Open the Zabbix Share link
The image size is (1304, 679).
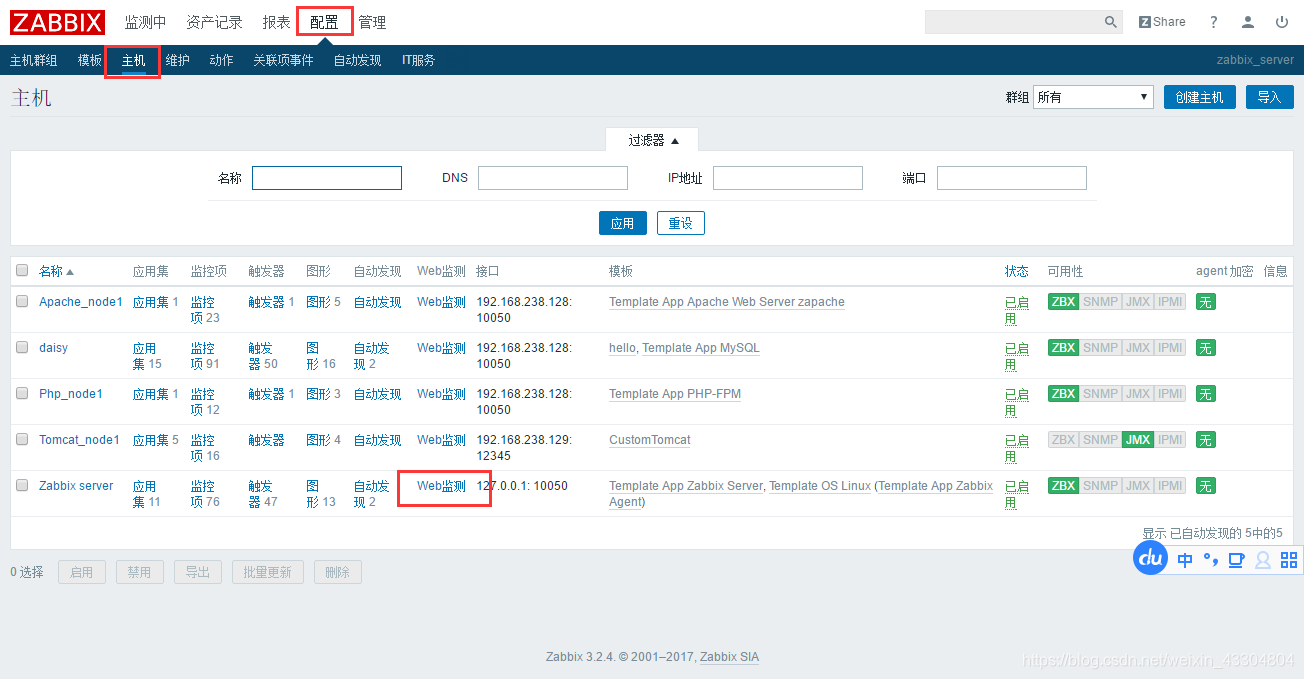1162,22
